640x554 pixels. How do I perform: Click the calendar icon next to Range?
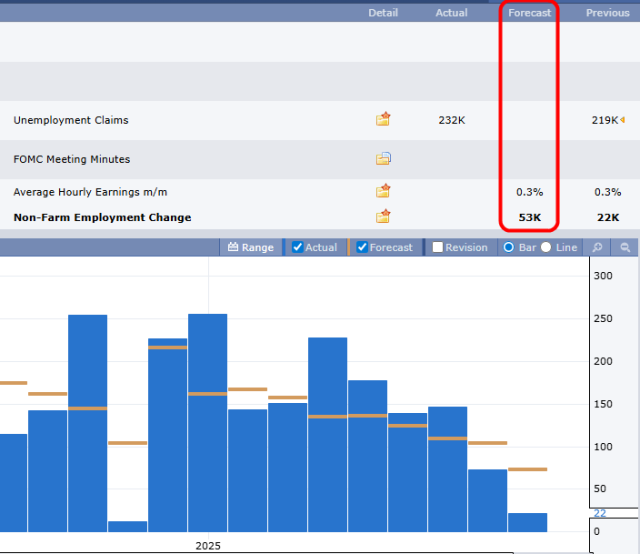233,247
